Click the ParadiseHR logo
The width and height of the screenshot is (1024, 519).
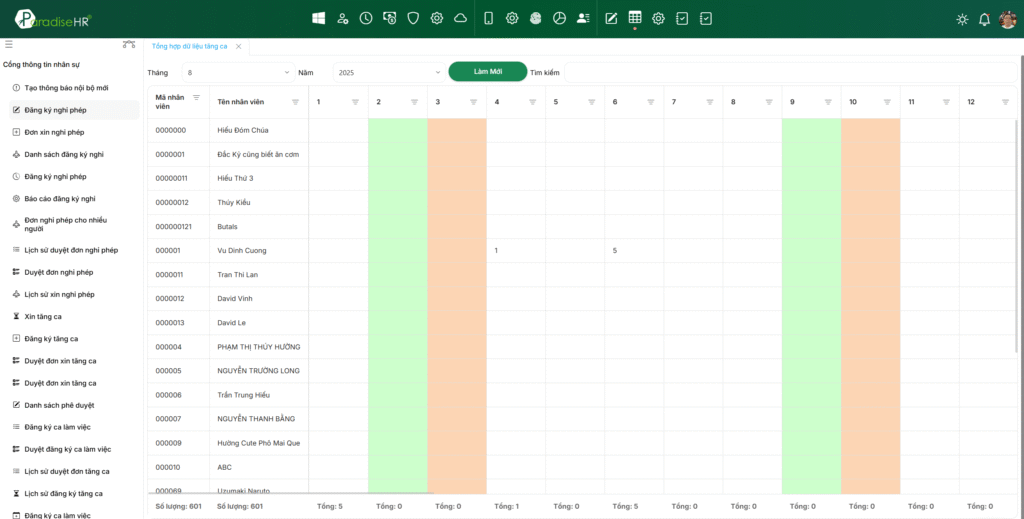pos(54,20)
